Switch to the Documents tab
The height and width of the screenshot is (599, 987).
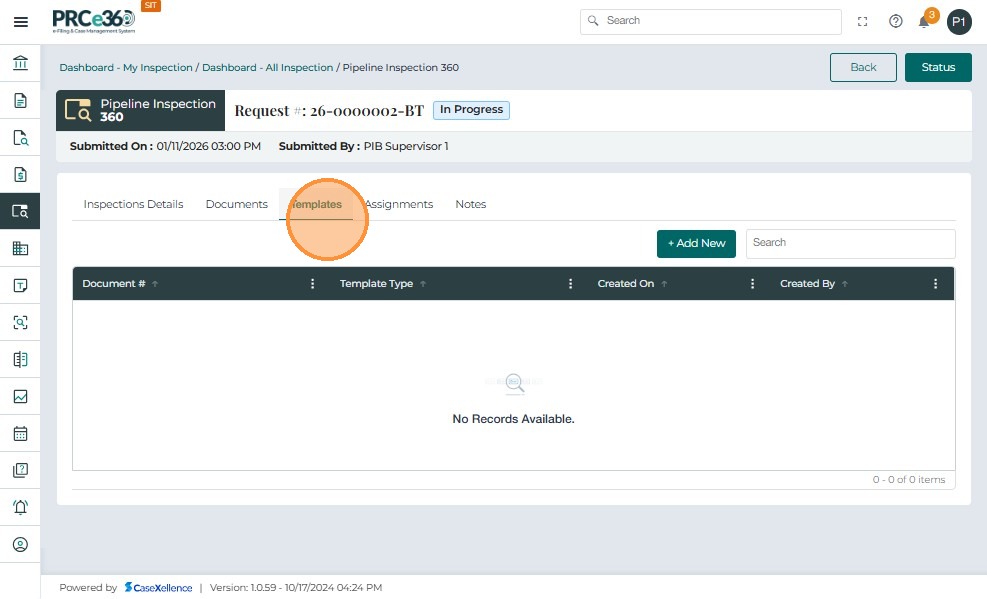pyautogui.click(x=237, y=204)
